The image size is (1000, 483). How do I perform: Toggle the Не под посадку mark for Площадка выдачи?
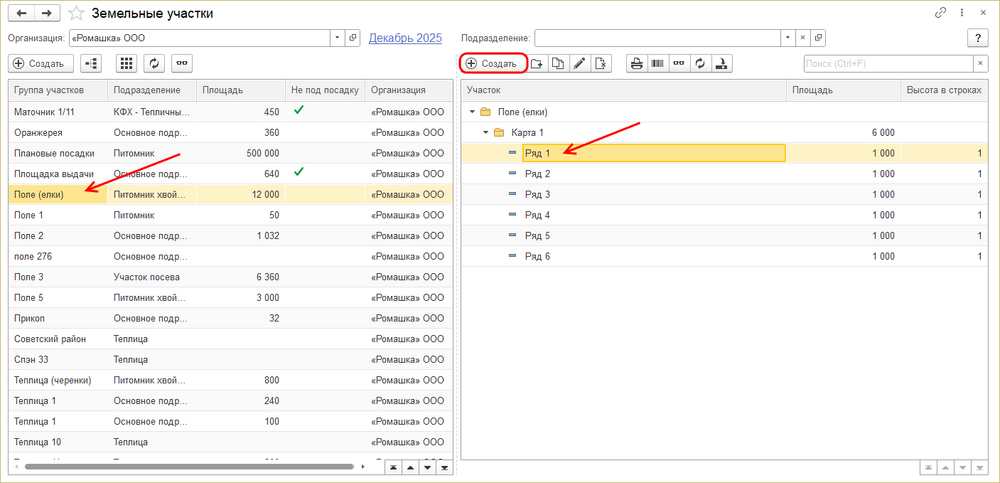click(x=298, y=173)
